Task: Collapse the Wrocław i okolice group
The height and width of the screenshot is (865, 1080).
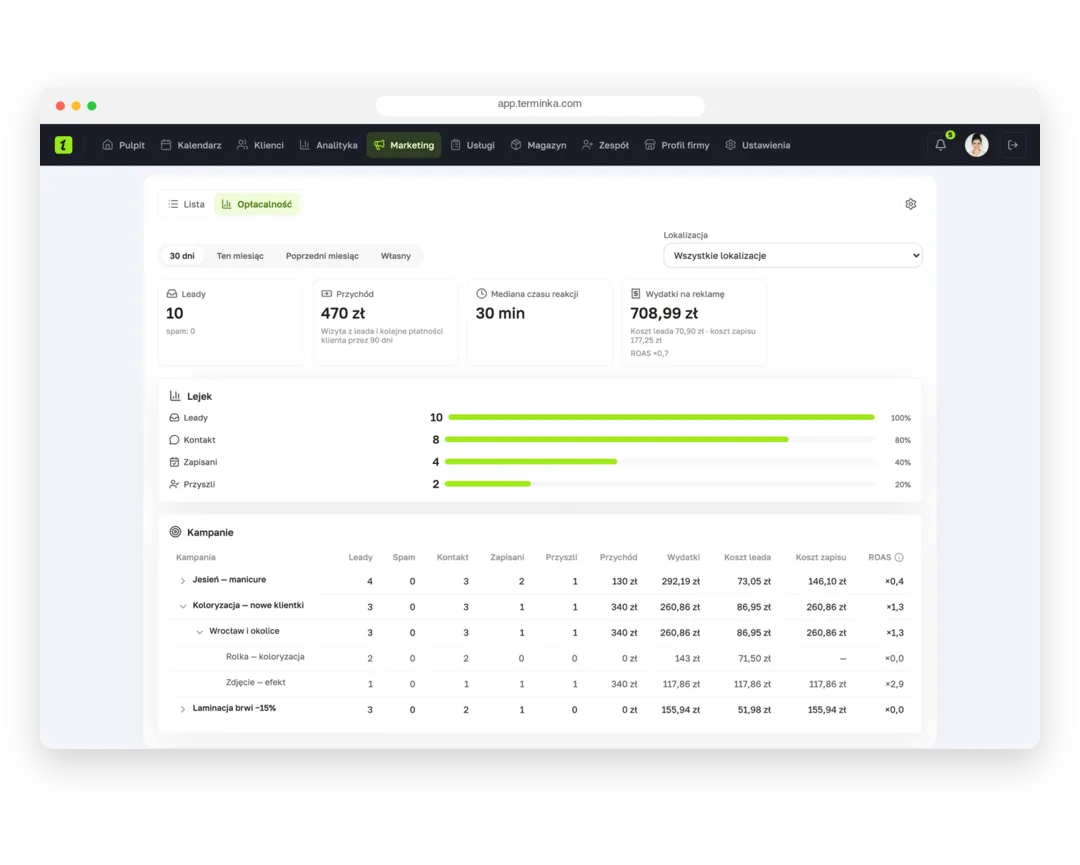Action: click(199, 632)
